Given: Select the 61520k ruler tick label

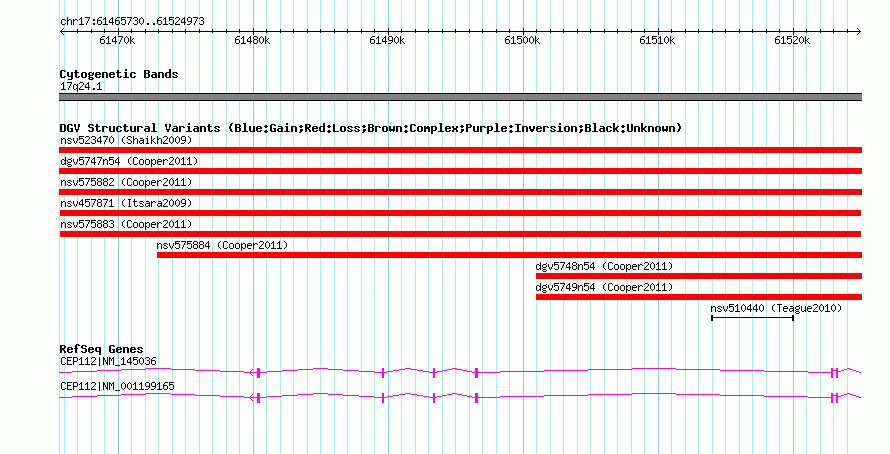Looking at the screenshot, I should [x=792, y=40].
